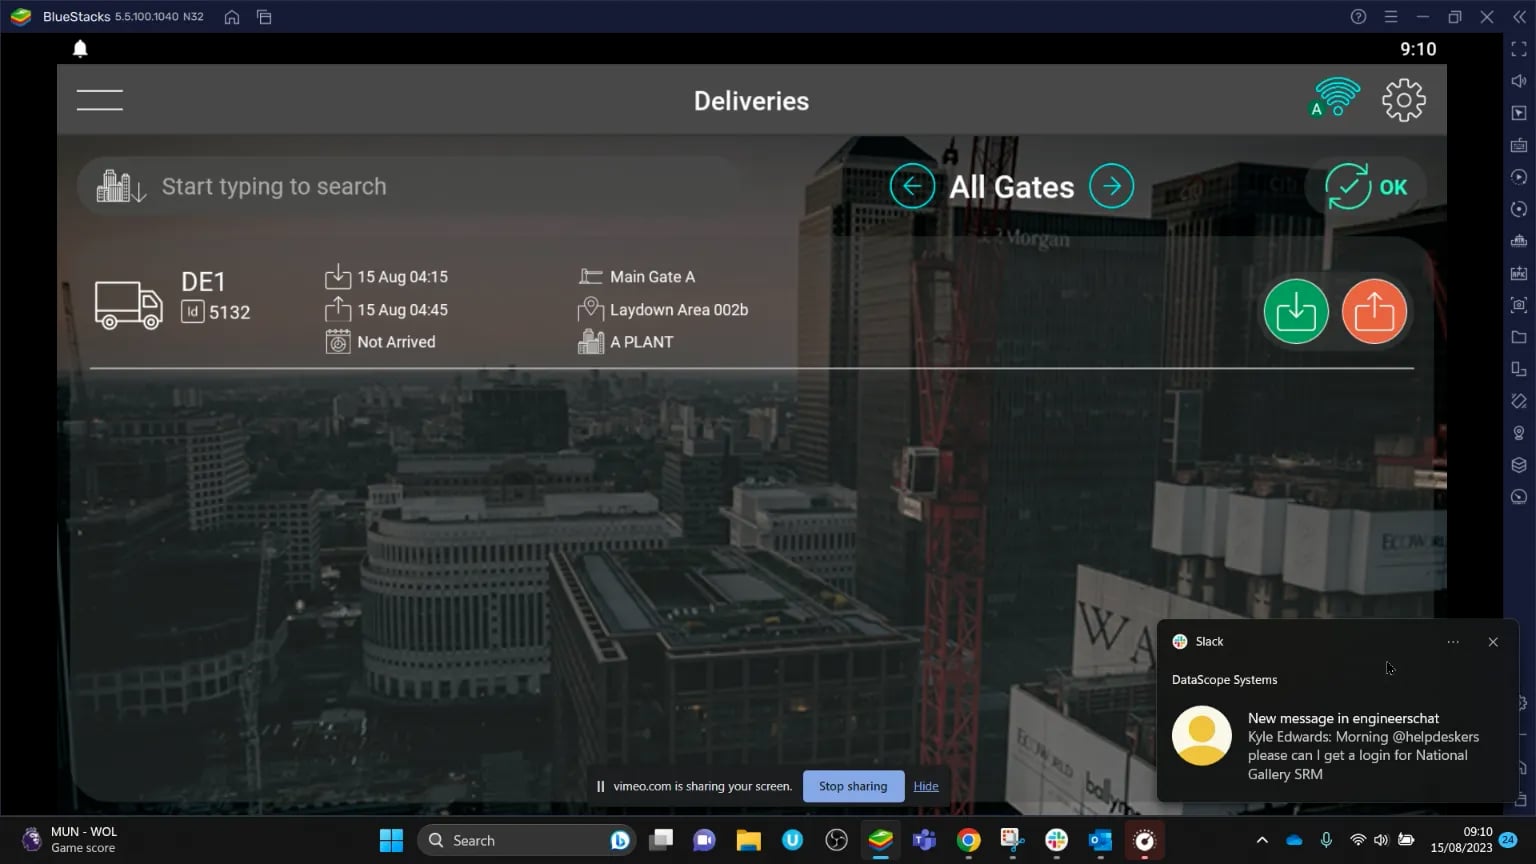Open the hamburger menu in Deliveries
This screenshot has width=1536, height=864.
coord(100,100)
